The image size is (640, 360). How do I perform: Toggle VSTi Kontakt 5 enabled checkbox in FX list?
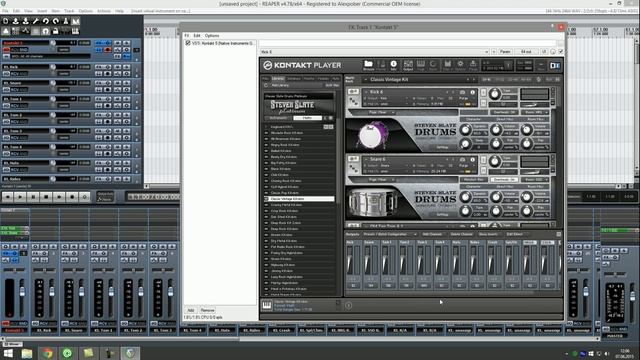click(x=188, y=43)
